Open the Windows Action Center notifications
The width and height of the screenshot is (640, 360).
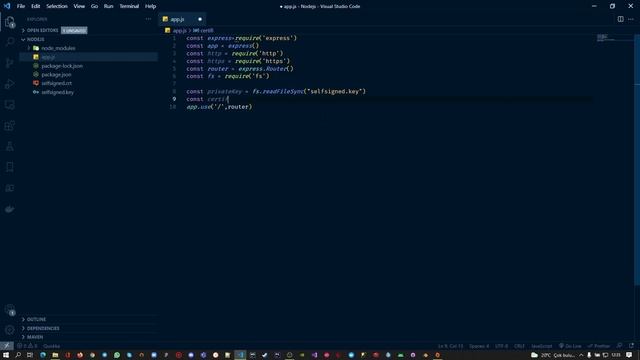(x=629, y=355)
